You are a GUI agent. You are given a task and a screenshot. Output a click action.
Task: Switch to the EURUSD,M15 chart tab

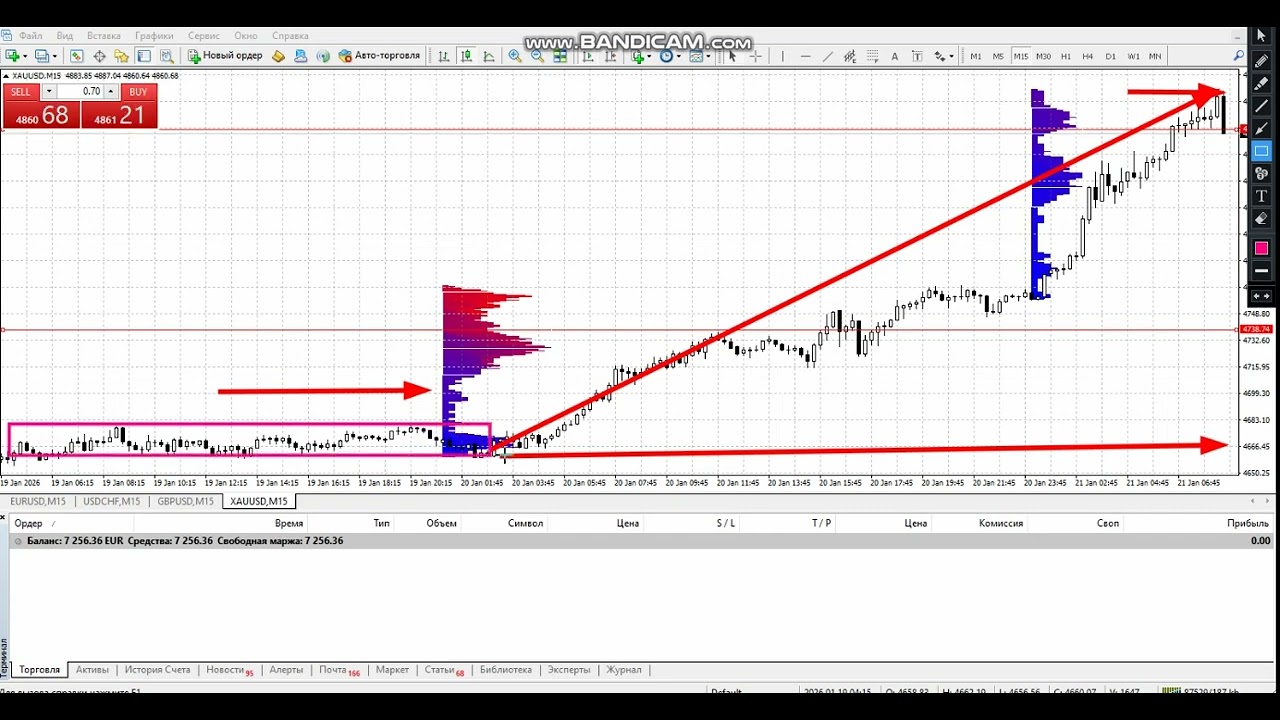pos(38,501)
